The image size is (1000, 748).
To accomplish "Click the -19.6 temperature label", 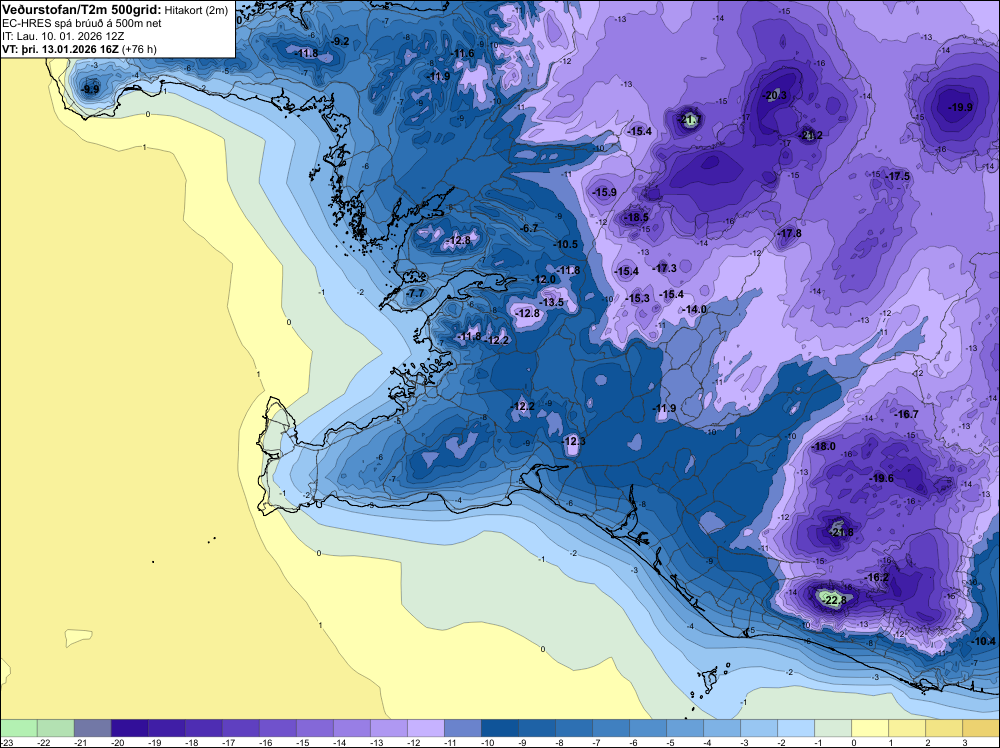I will 881,478.
